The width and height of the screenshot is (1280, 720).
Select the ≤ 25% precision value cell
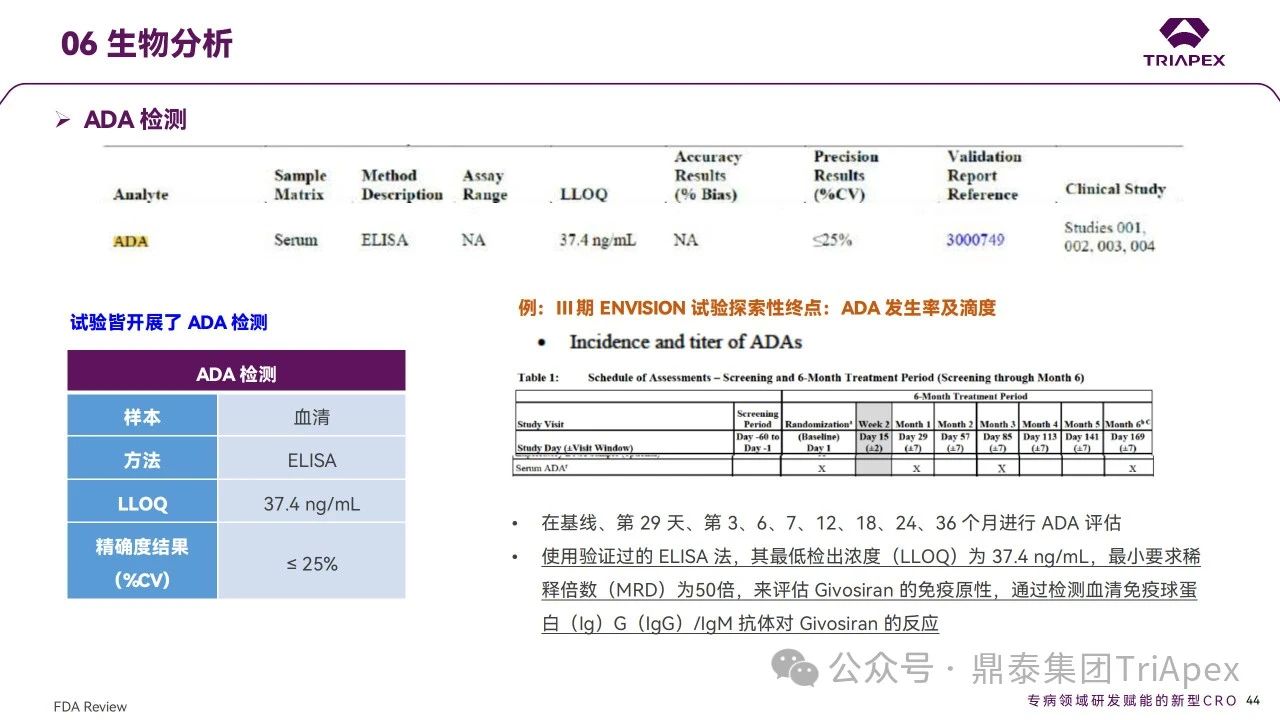click(x=312, y=563)
